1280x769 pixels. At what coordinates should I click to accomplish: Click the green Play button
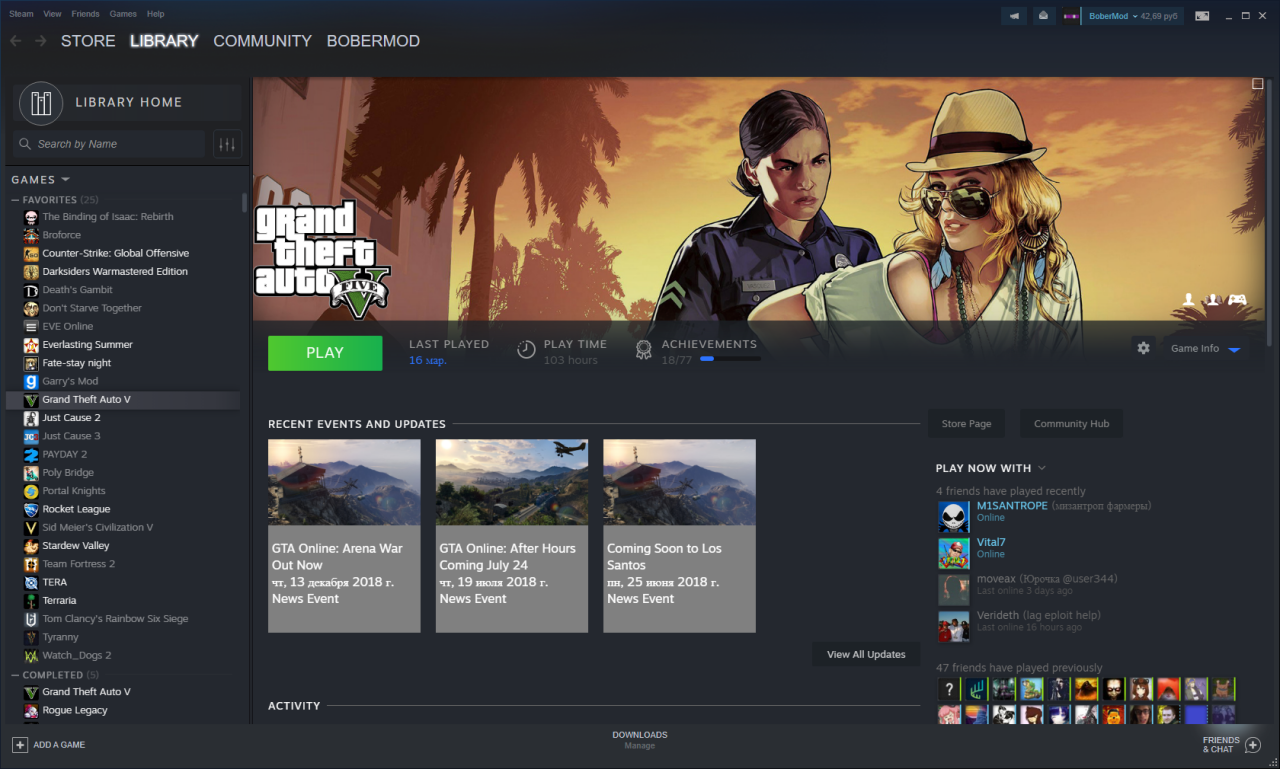325,353
